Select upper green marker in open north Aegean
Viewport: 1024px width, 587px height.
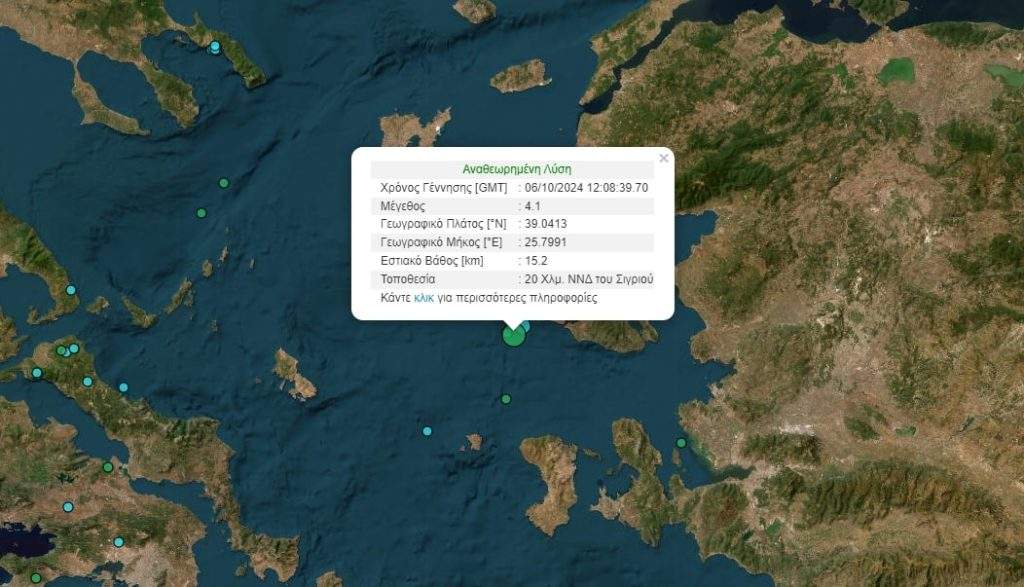coord(224,183)
